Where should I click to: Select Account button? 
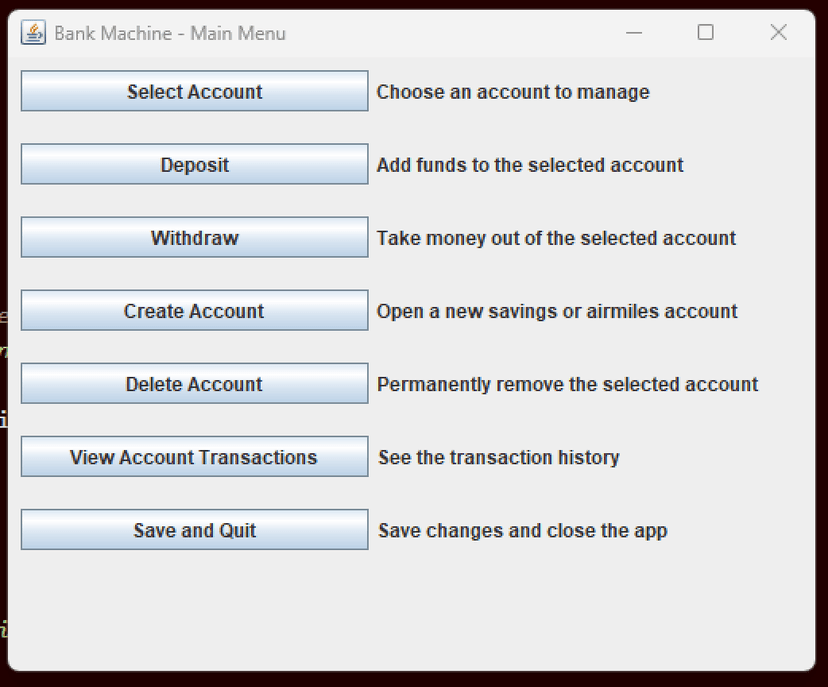(194, 91)
